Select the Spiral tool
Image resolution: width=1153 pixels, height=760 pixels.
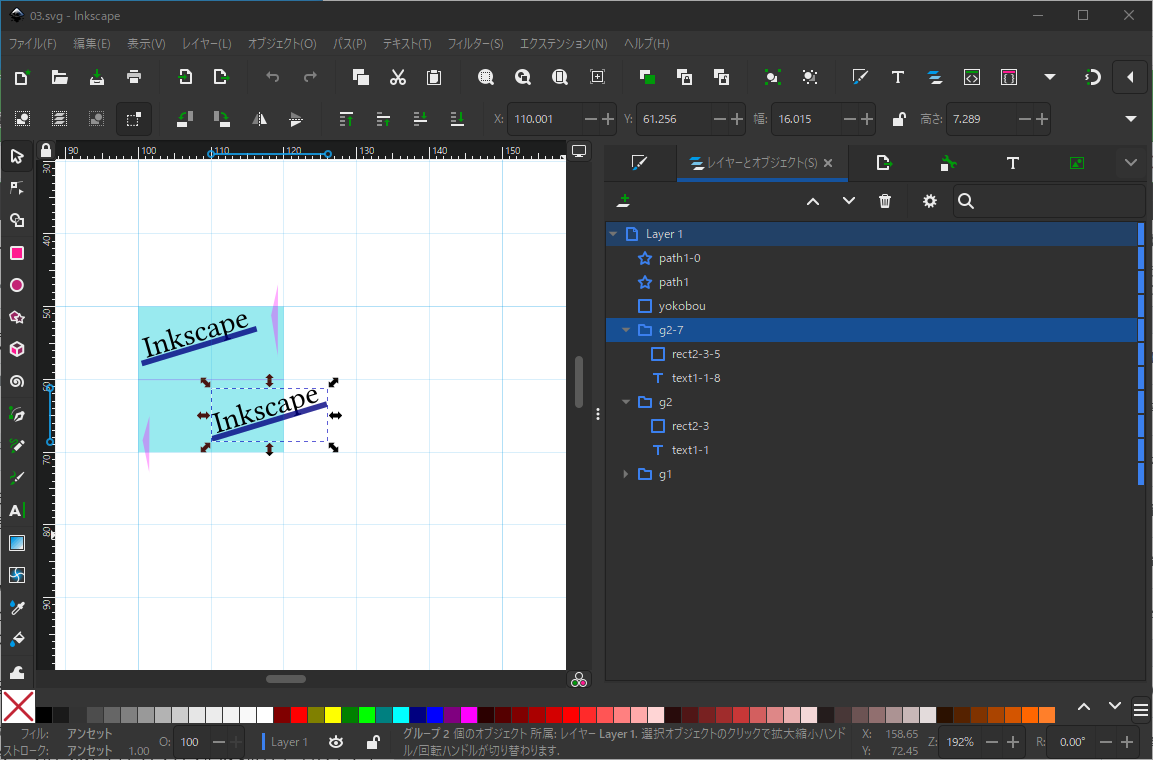pos(17,381)
